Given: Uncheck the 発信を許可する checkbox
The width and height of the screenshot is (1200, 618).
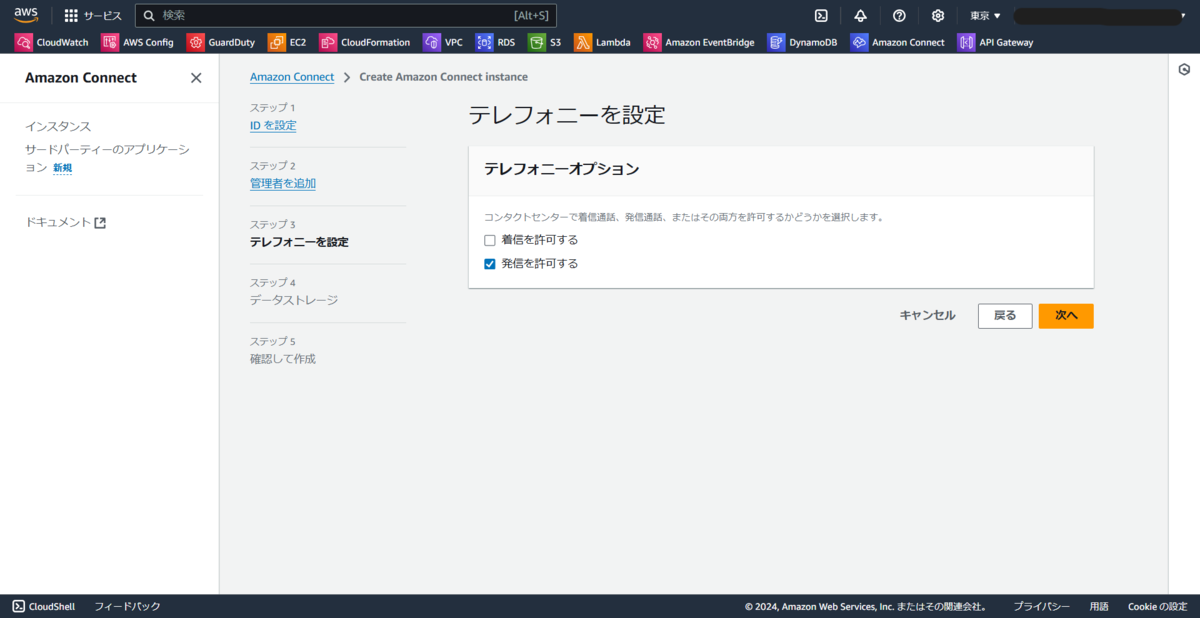Looking at the screenshot, I should click(x=490, y=264).
